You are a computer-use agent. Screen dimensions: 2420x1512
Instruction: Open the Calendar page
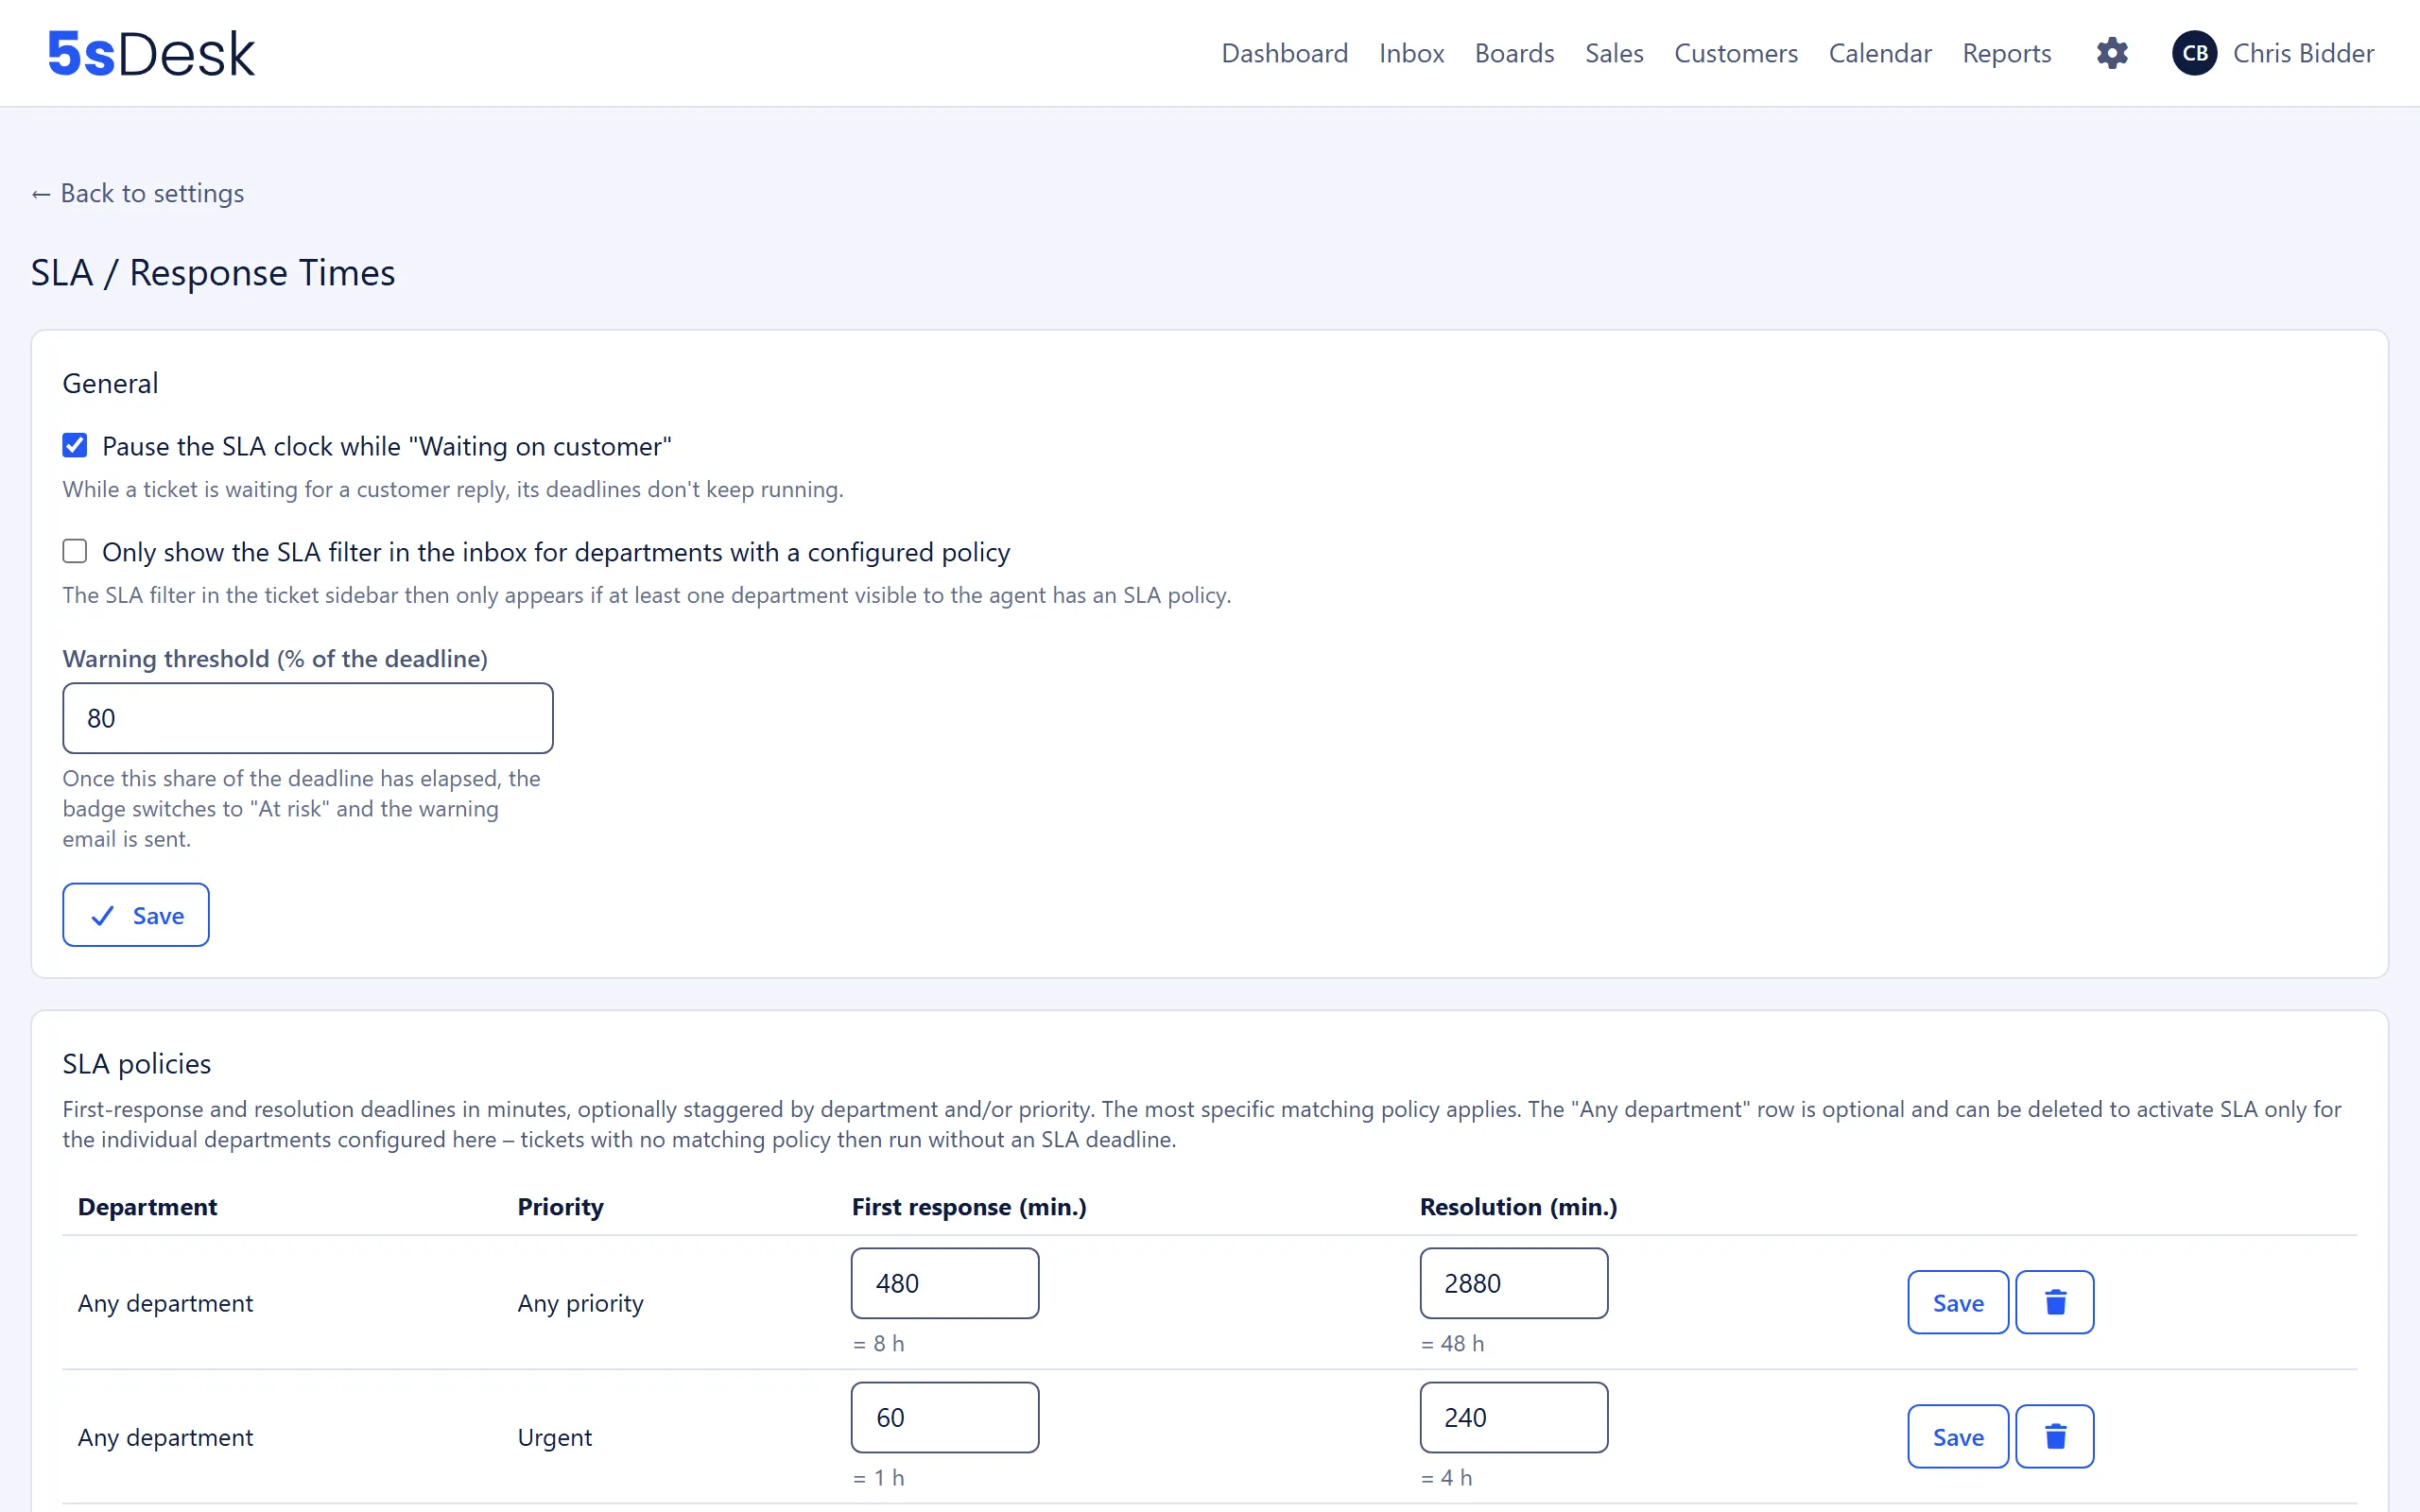(x=1880, y=53)
